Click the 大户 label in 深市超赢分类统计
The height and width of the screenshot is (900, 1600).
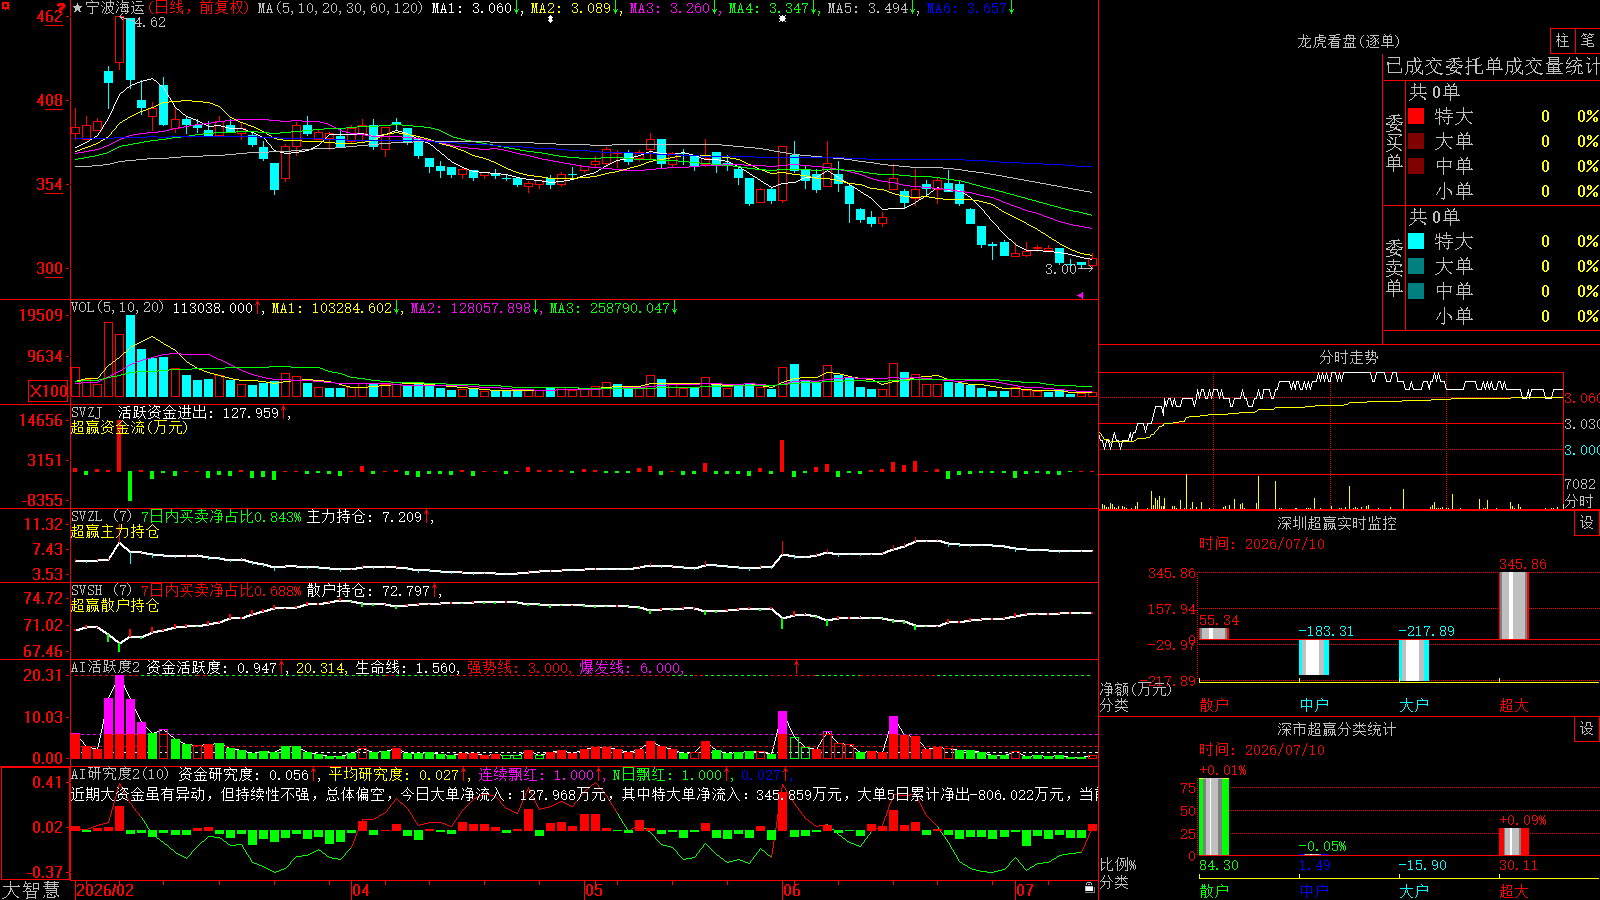coord(1414,891)
